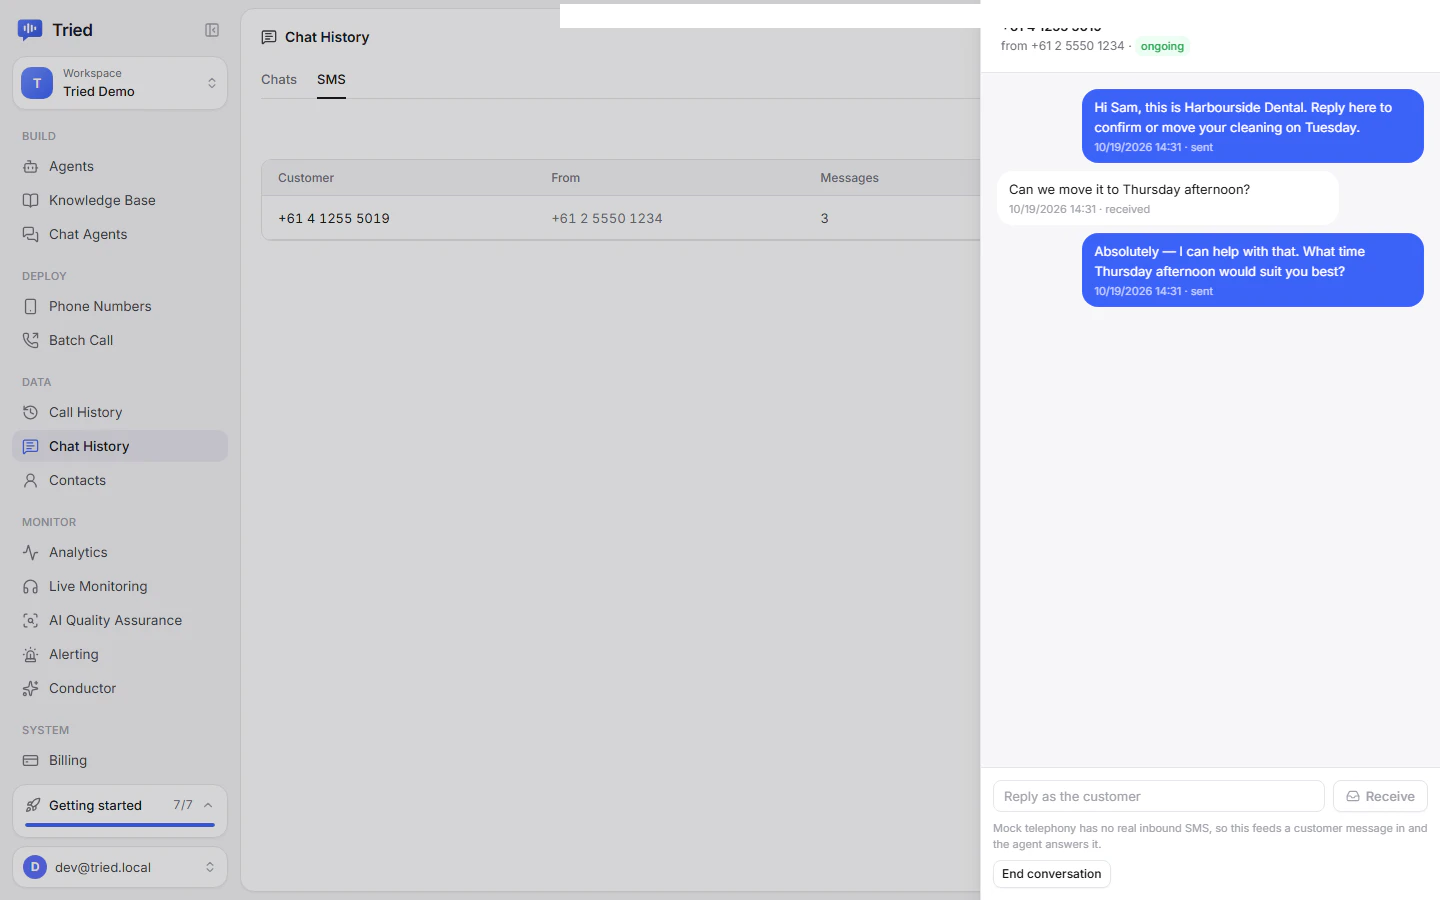This screenshot has height=900, width=1440.
Task: Collapse the sidebar panel icon
Action: 212,30
